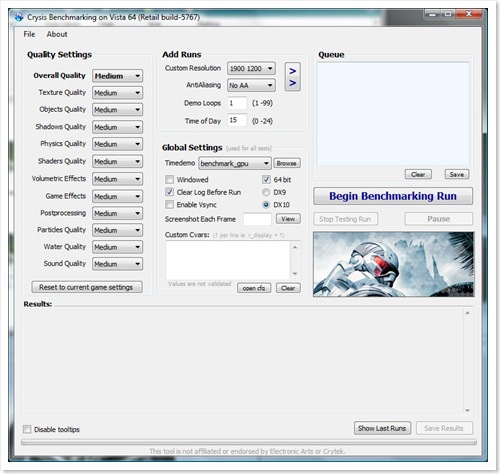Open the Physics Quality dropdown
Viewport: 500px width, 474px height.
tap(117, 144)
